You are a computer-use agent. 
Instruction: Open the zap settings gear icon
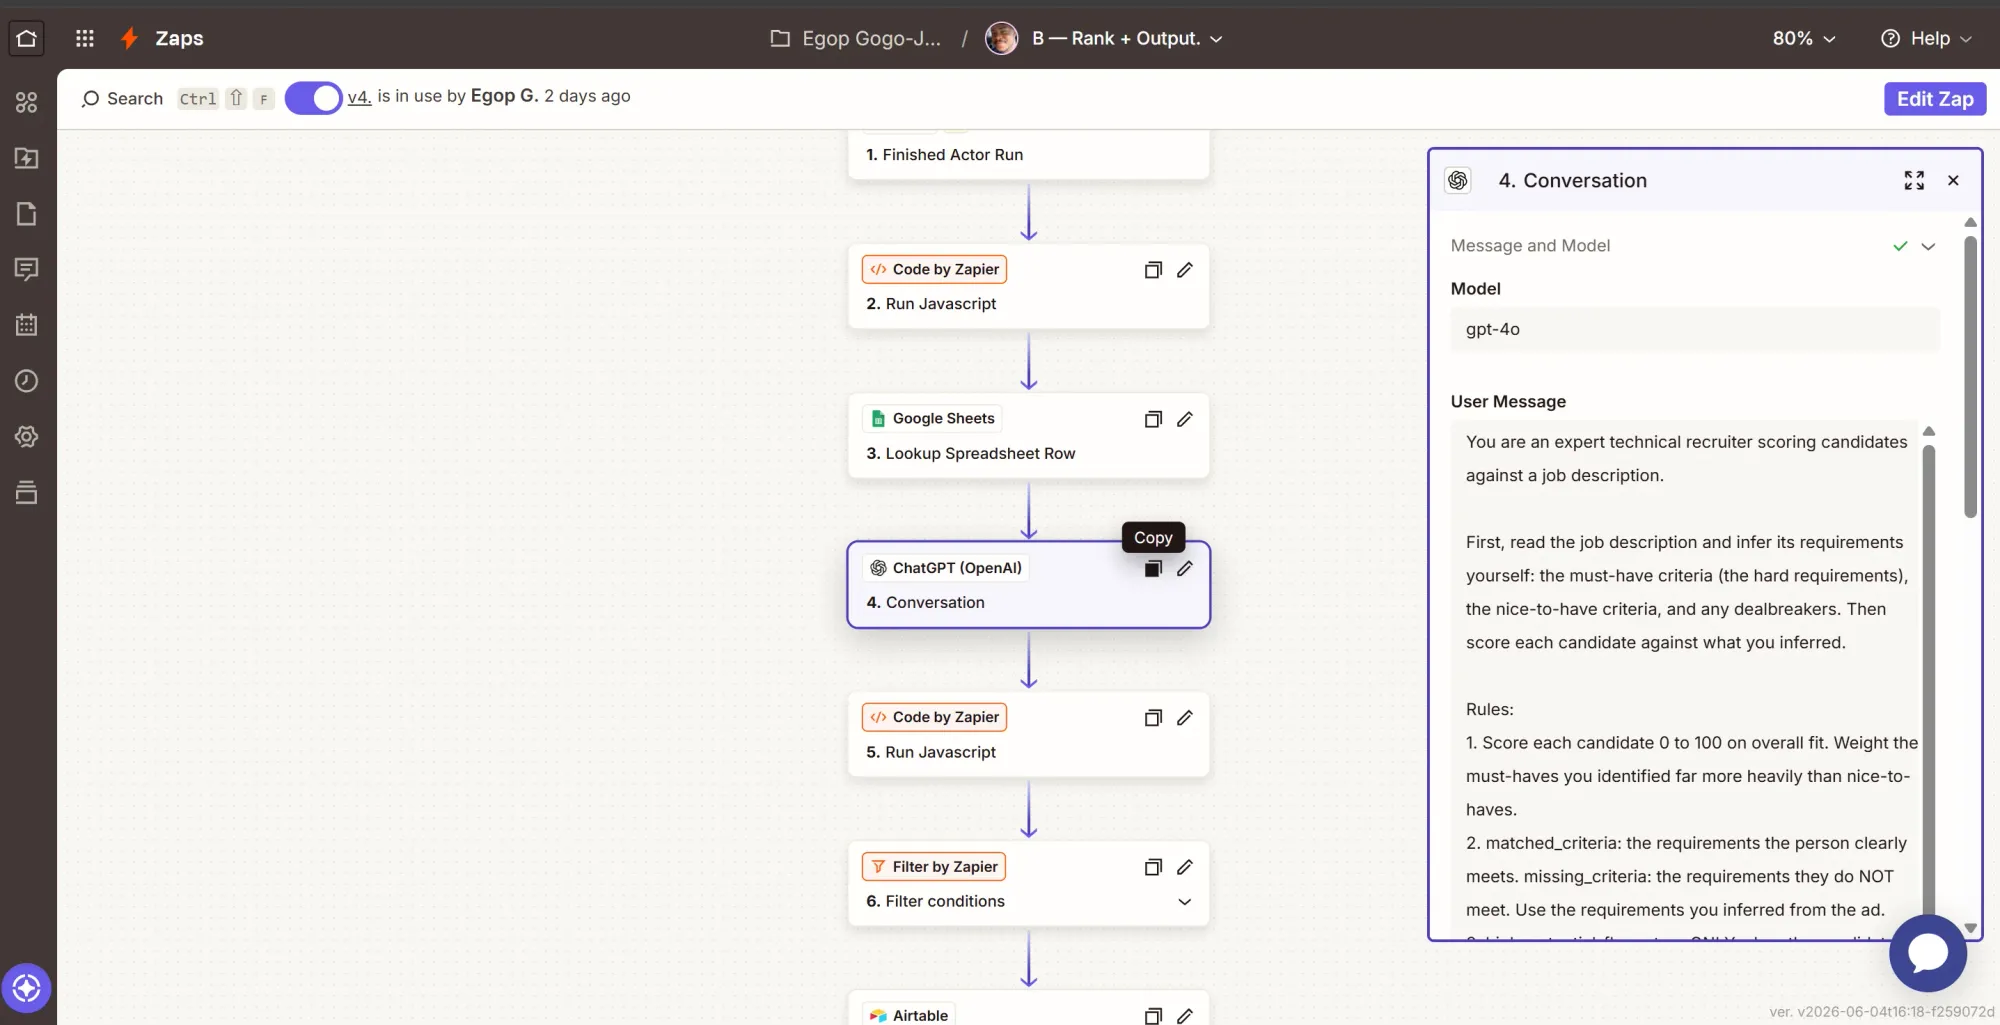coord(27,437)
